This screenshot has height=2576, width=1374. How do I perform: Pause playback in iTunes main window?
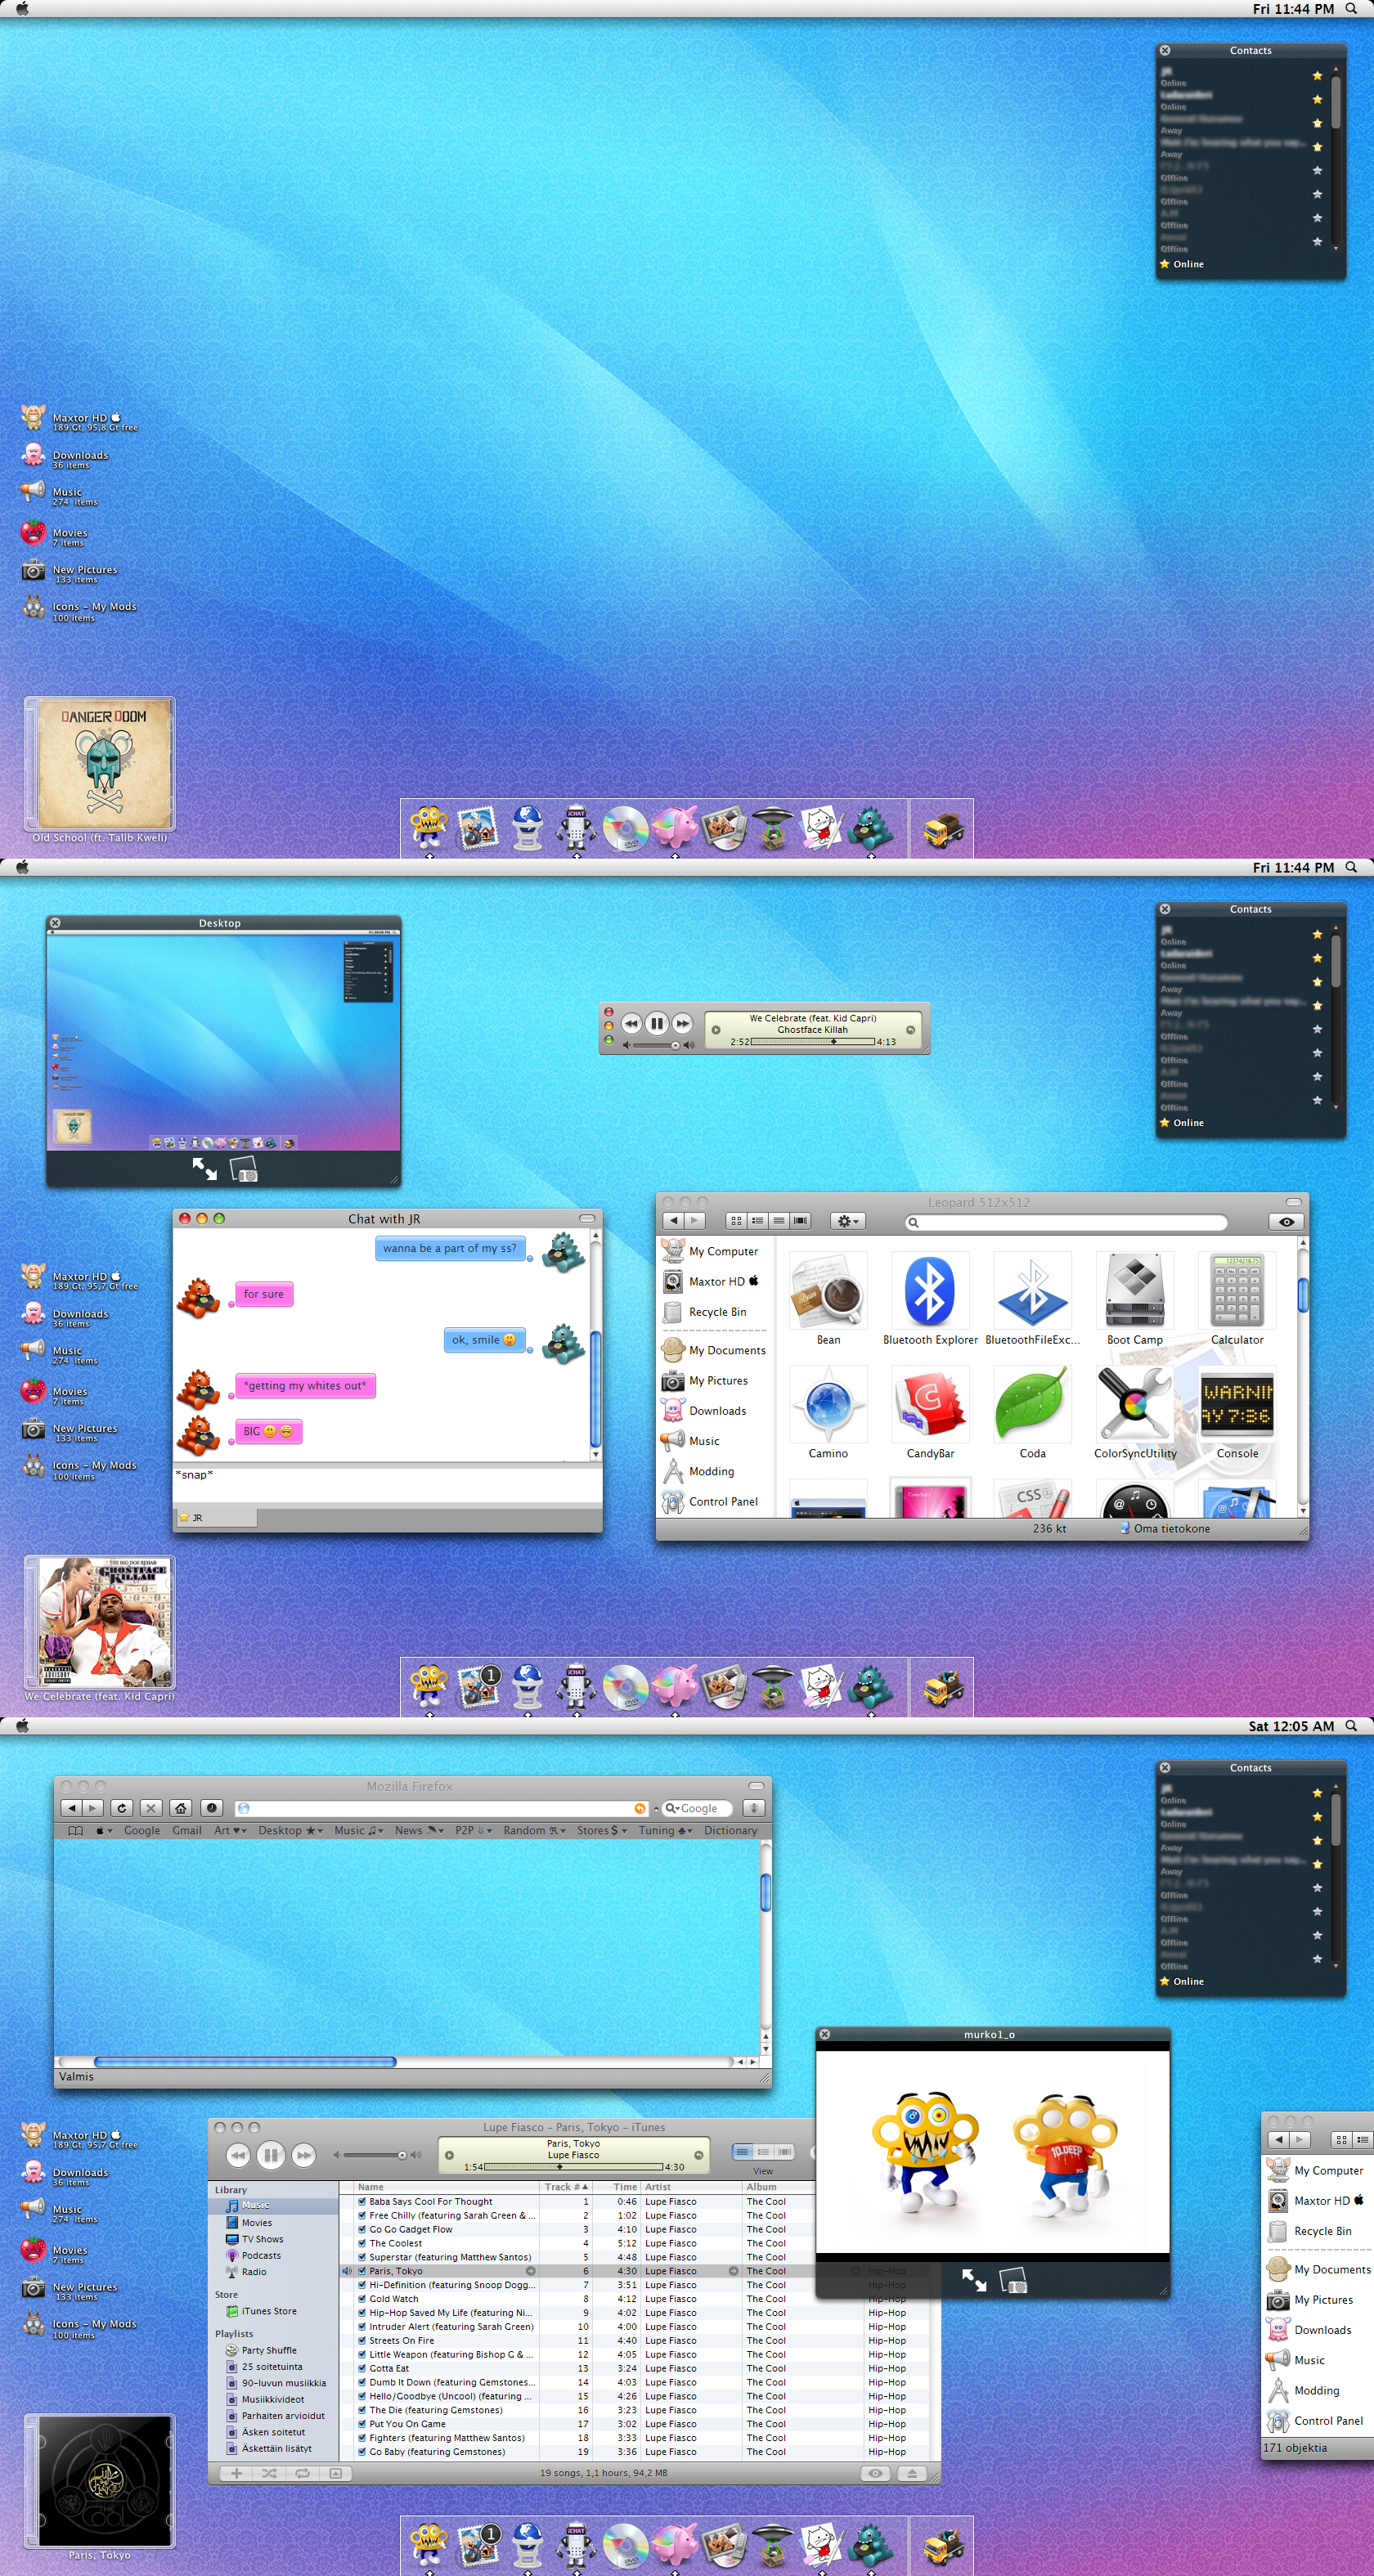click(x=271, y=2155)
